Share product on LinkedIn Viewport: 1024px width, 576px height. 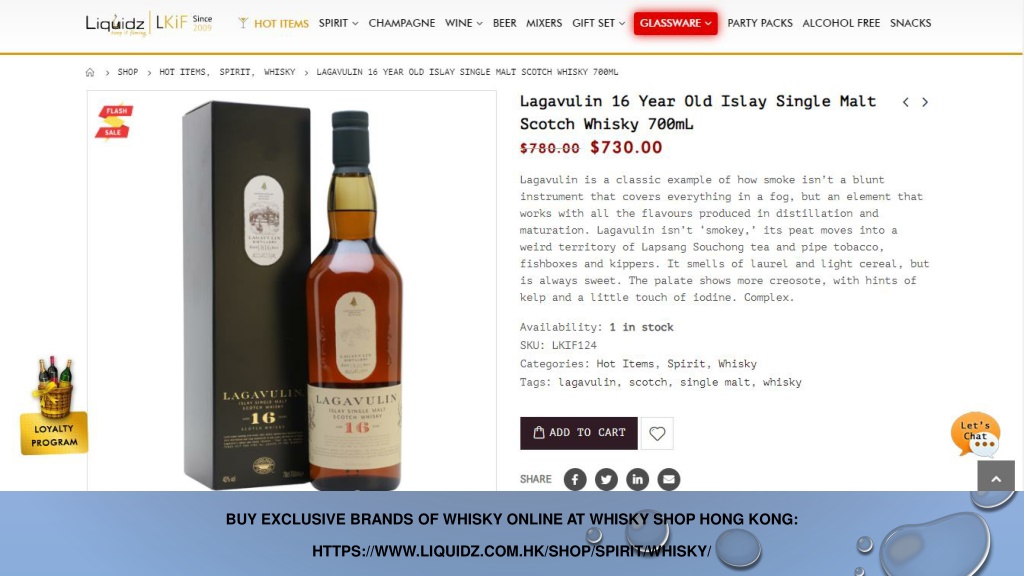(637, 479)
